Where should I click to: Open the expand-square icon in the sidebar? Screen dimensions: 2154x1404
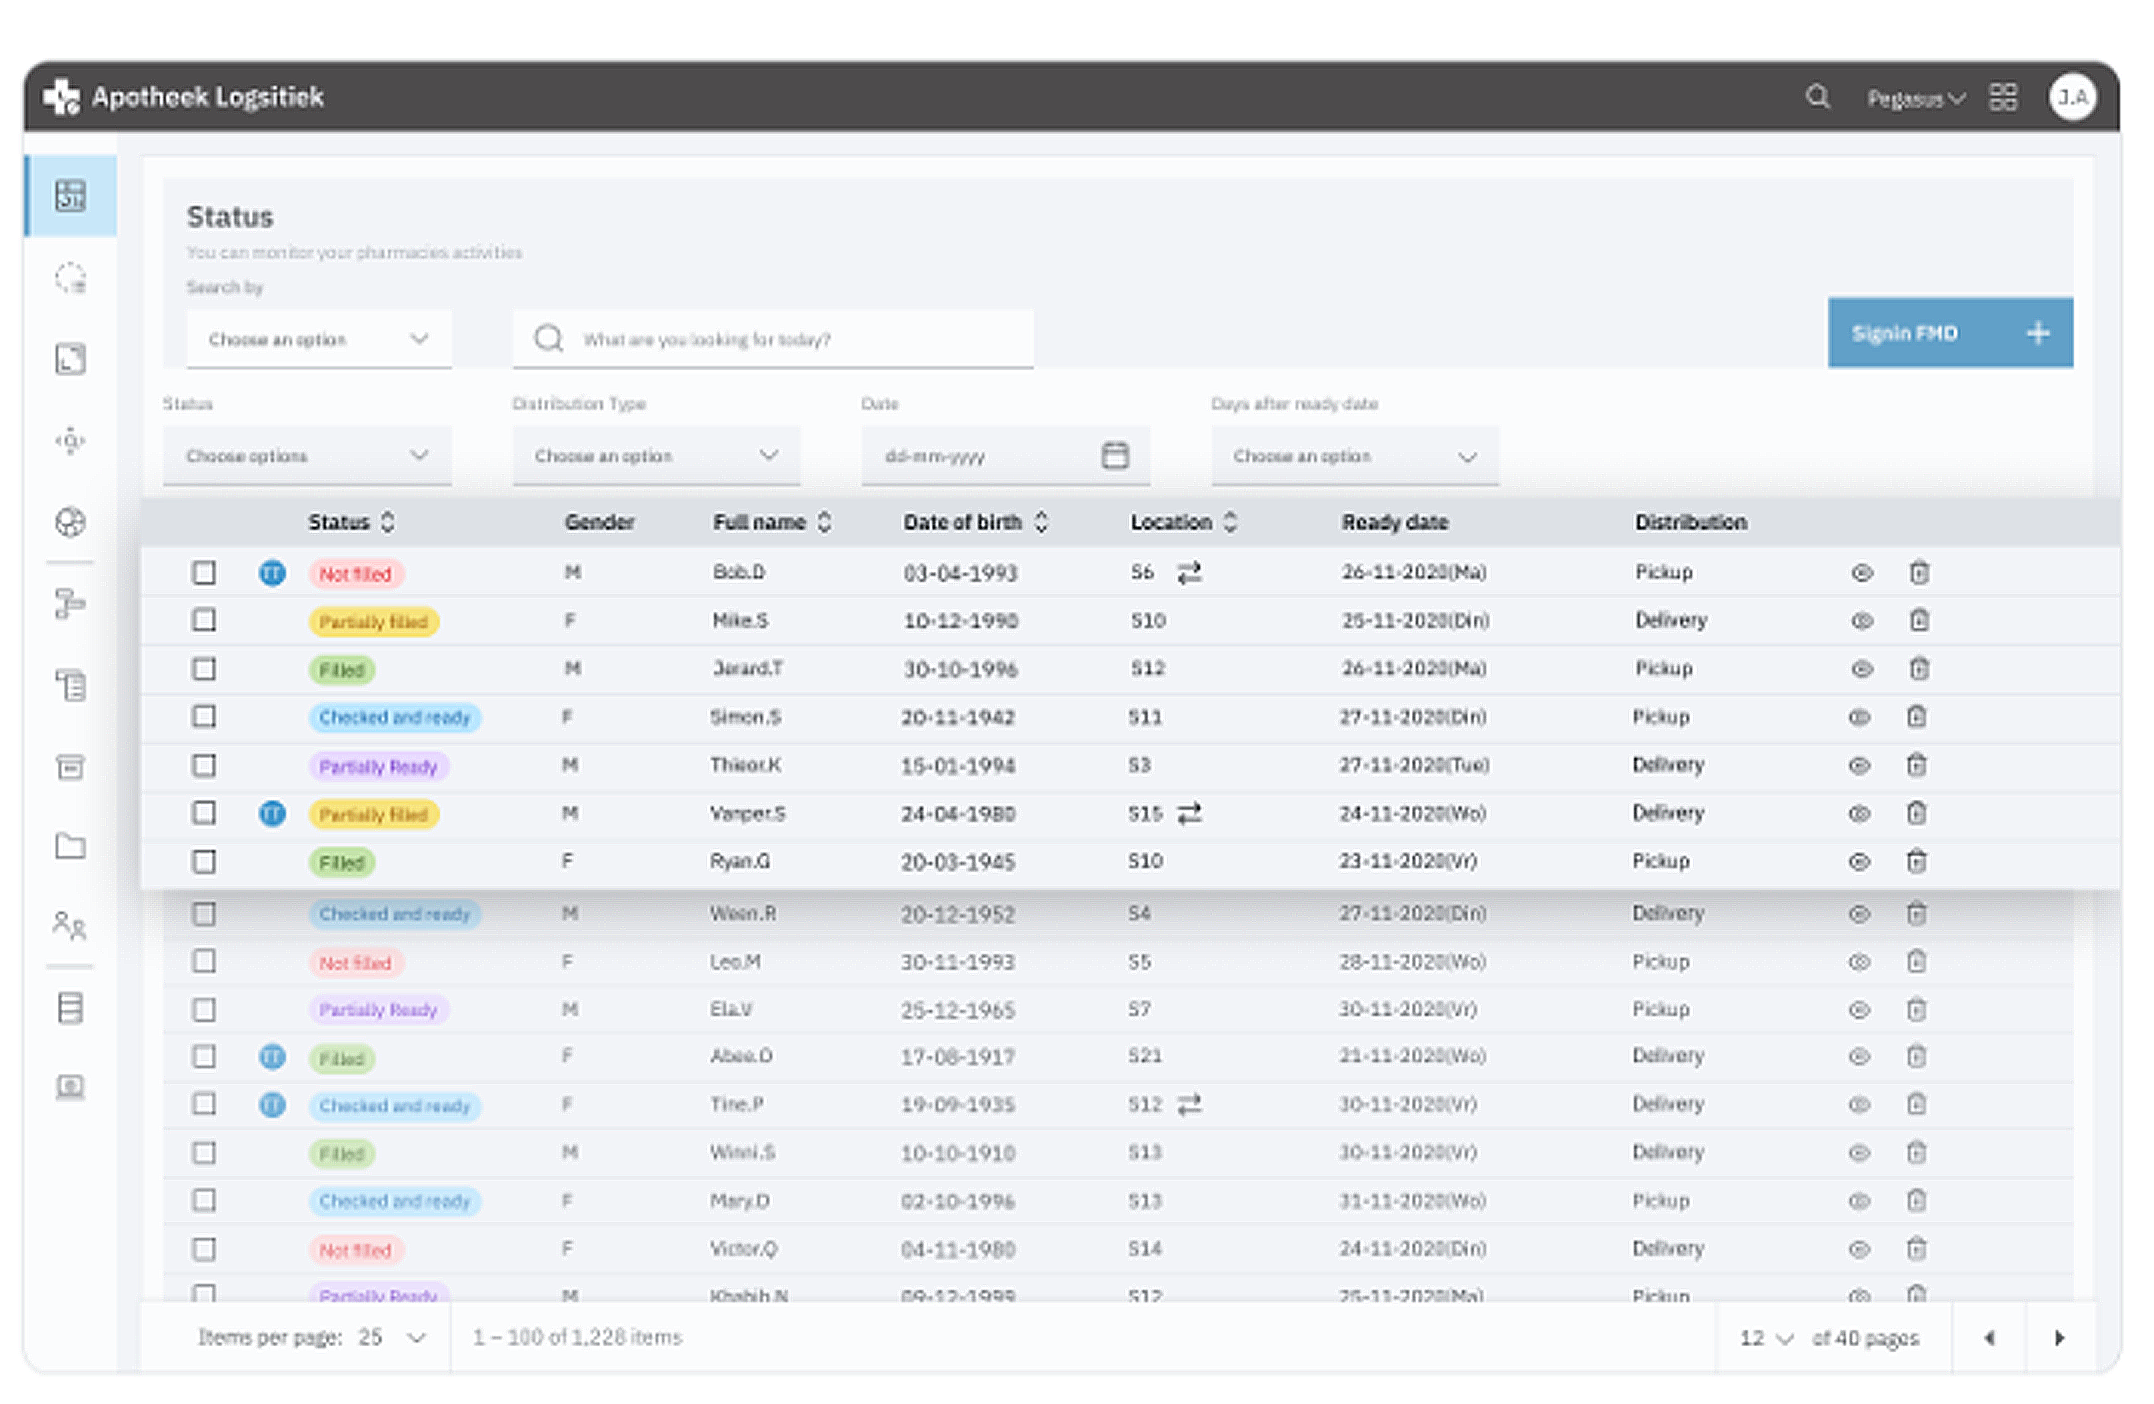[x=70, y=359]
